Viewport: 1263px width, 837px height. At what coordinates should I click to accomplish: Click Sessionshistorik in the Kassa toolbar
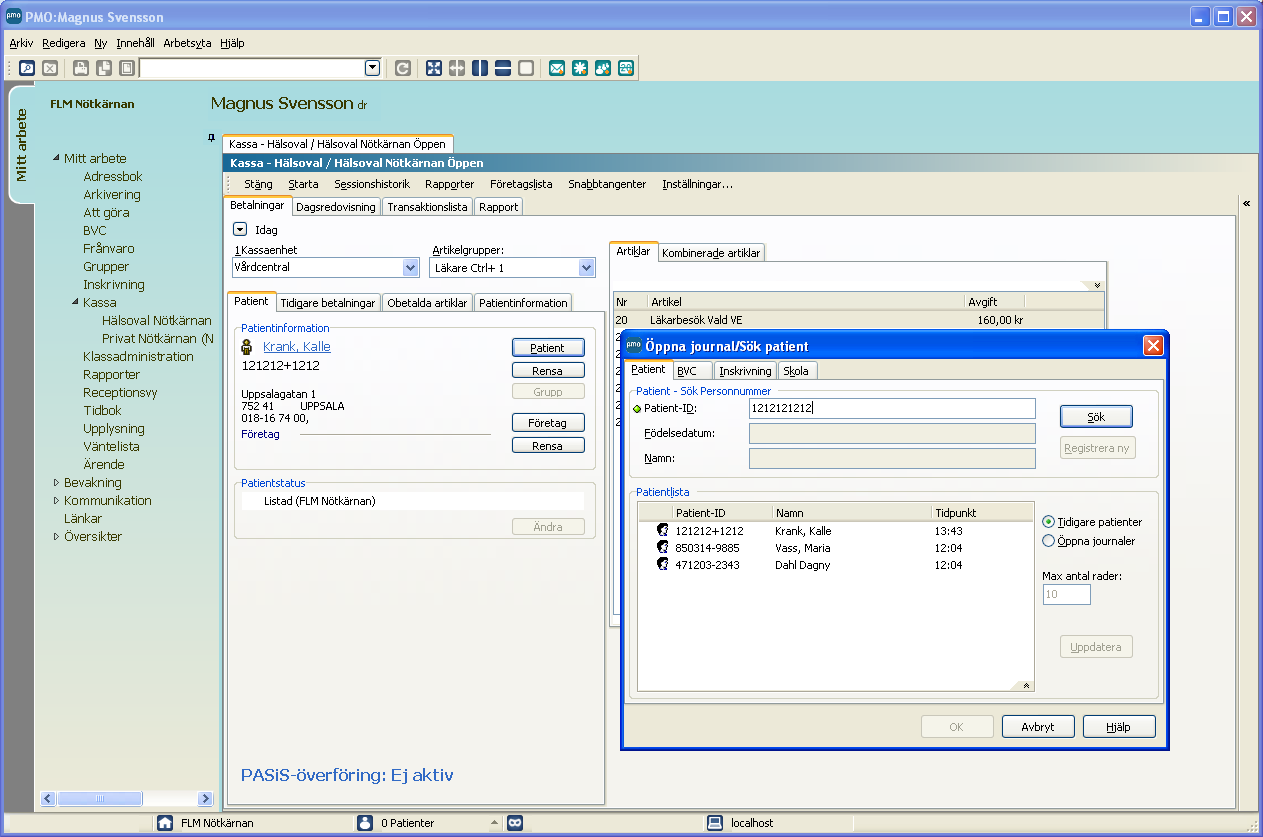click(x=372, y=184)
